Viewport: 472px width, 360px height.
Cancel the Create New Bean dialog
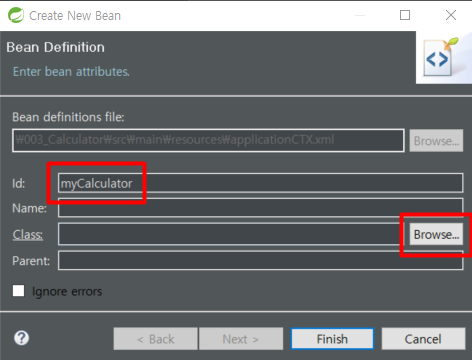pos(423,339)
